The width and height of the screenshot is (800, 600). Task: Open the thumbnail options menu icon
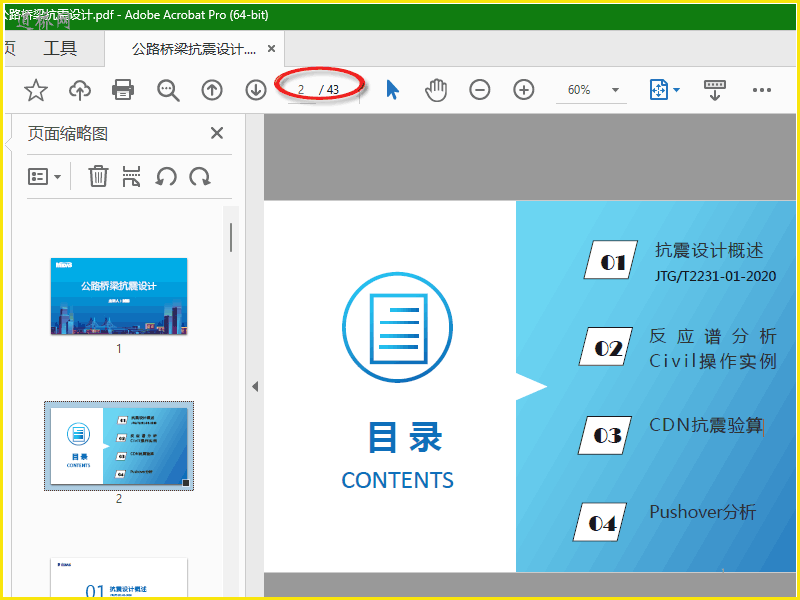[44, 177]
